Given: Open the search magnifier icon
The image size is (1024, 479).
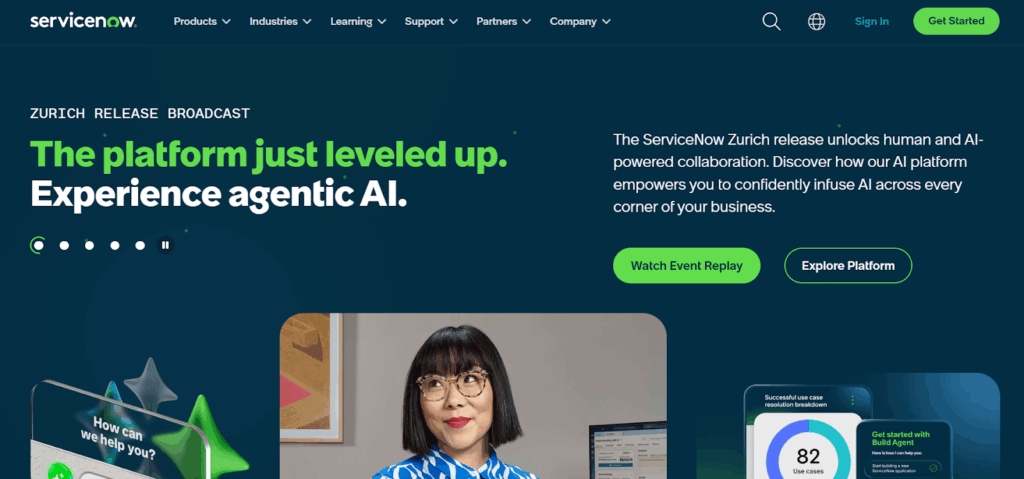Looking at the screenshot, I should [771, 22].
